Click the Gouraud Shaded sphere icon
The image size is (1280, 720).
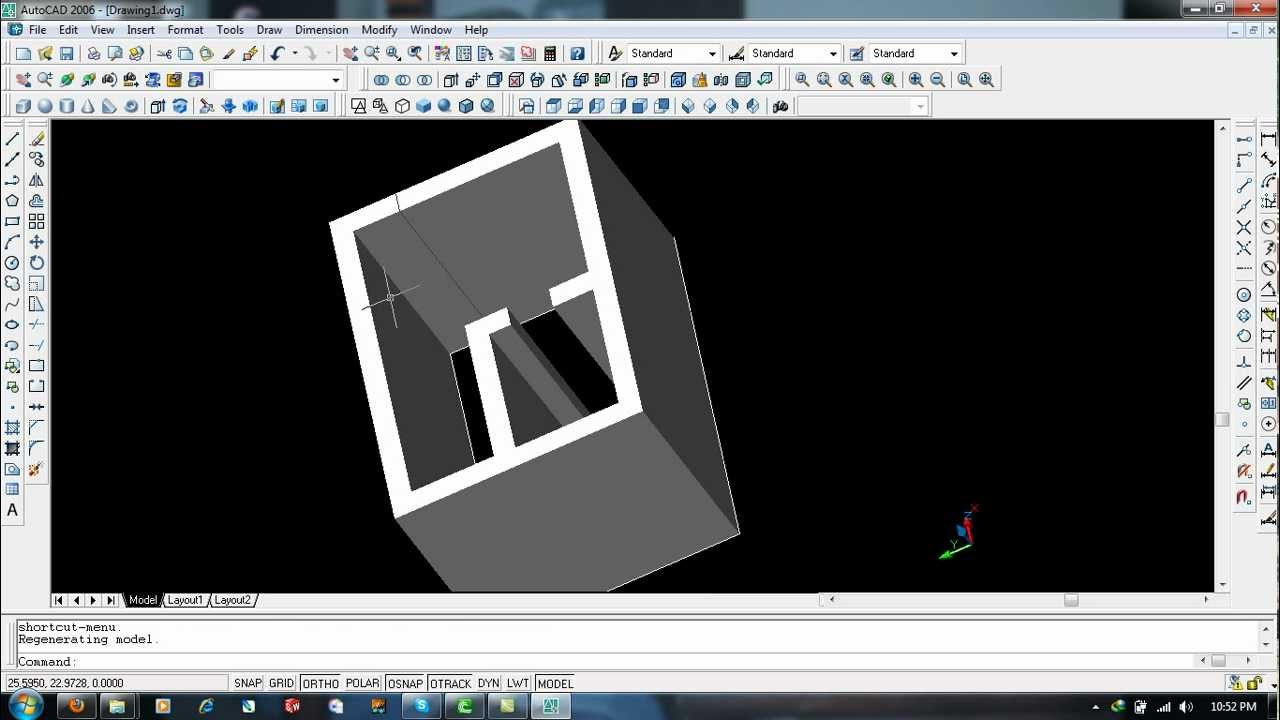445,106
